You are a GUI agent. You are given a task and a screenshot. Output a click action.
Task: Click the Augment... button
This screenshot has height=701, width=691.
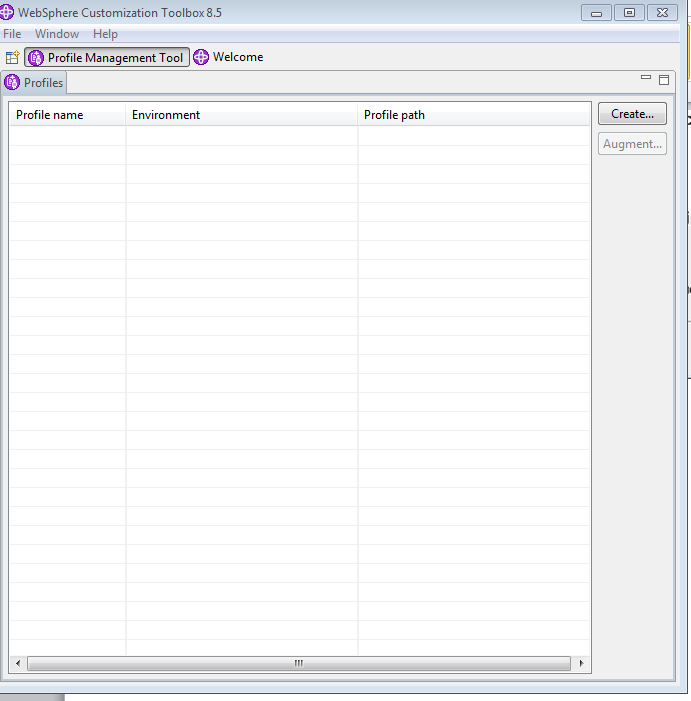632,144
